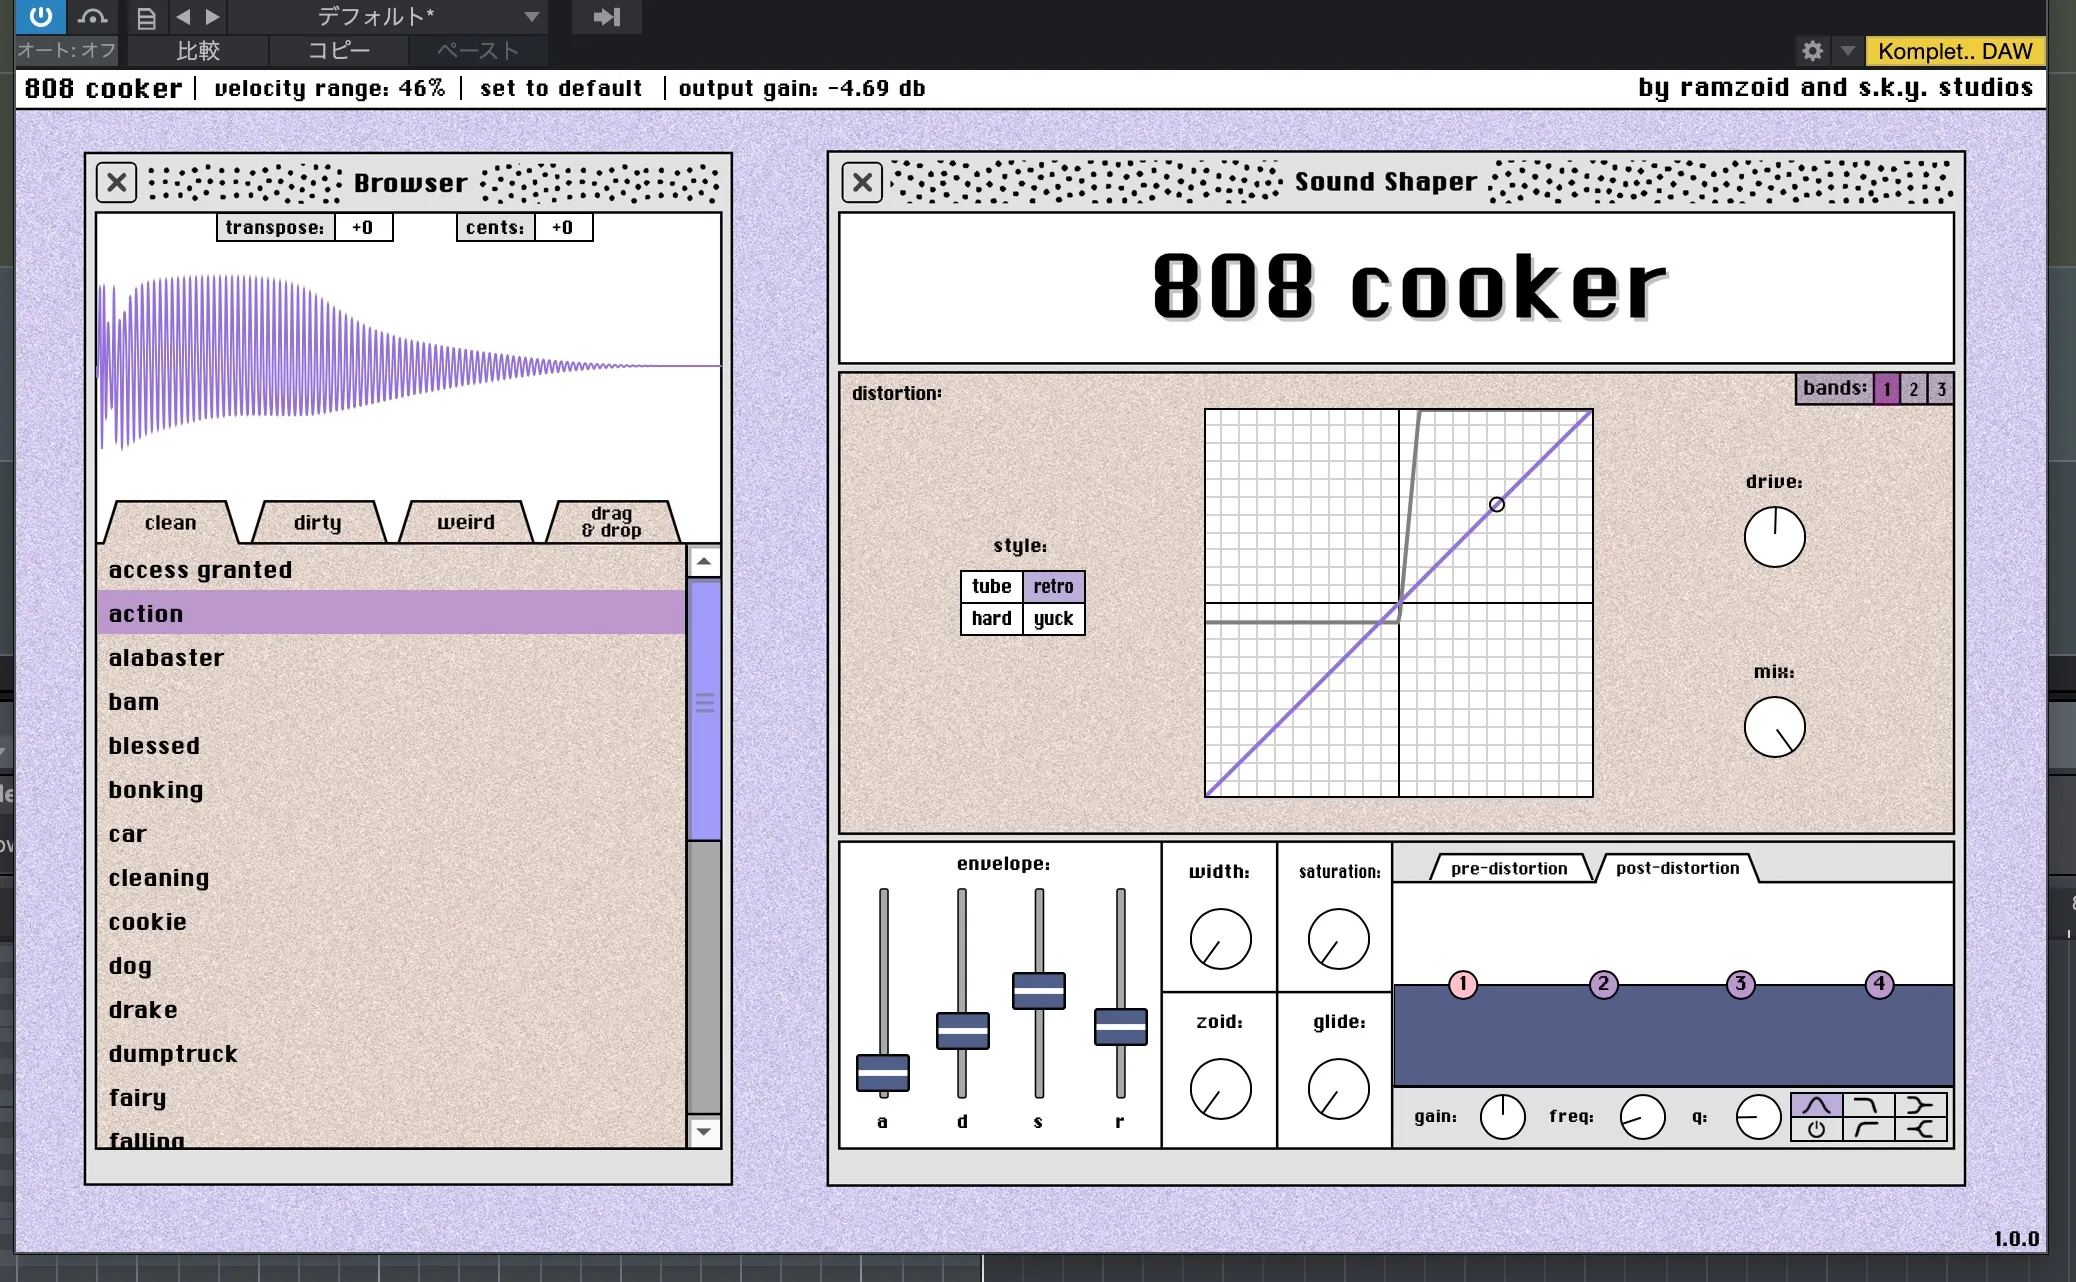The height and width of the screenshot is (1282, 2076).
Task: Expand arrow next to settings gear
Action: (1847, 51)
